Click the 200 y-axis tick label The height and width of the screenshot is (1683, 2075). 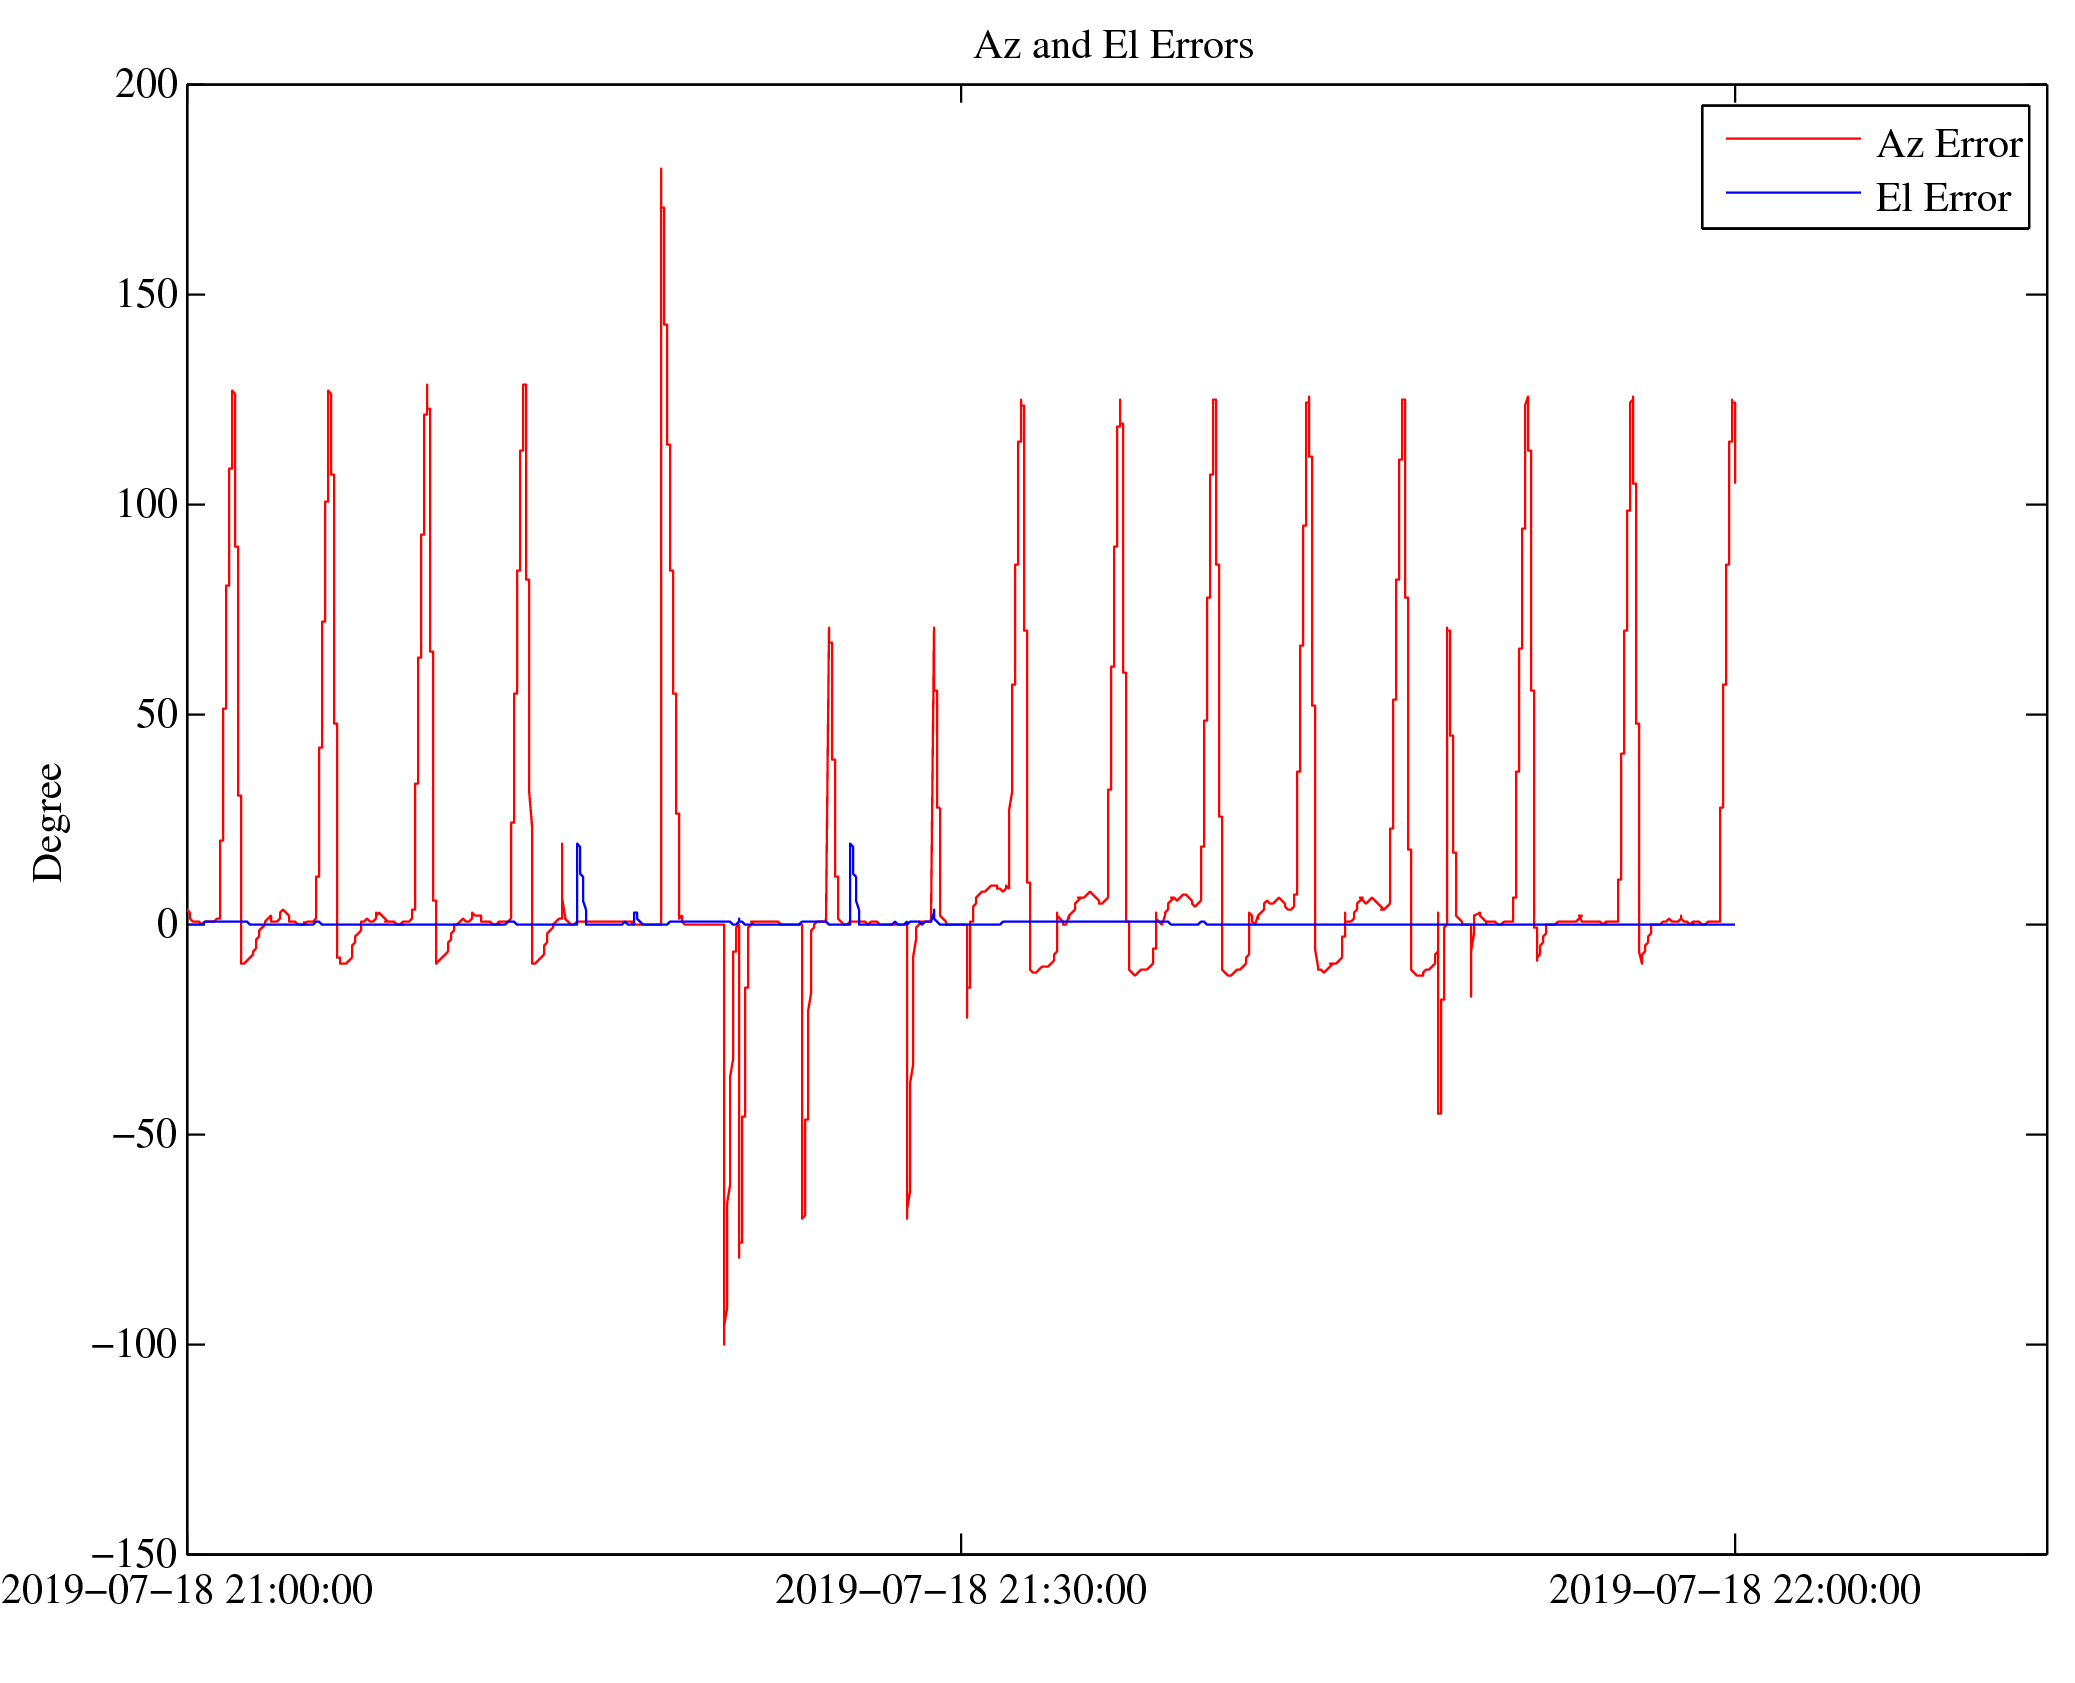click(146, 85)
